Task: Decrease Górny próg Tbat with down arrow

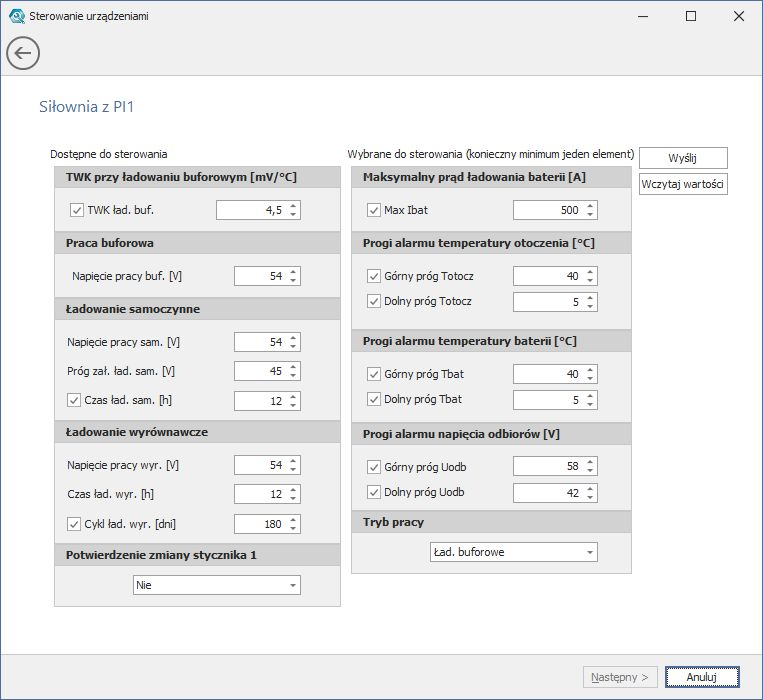Action: coord(590,378)
